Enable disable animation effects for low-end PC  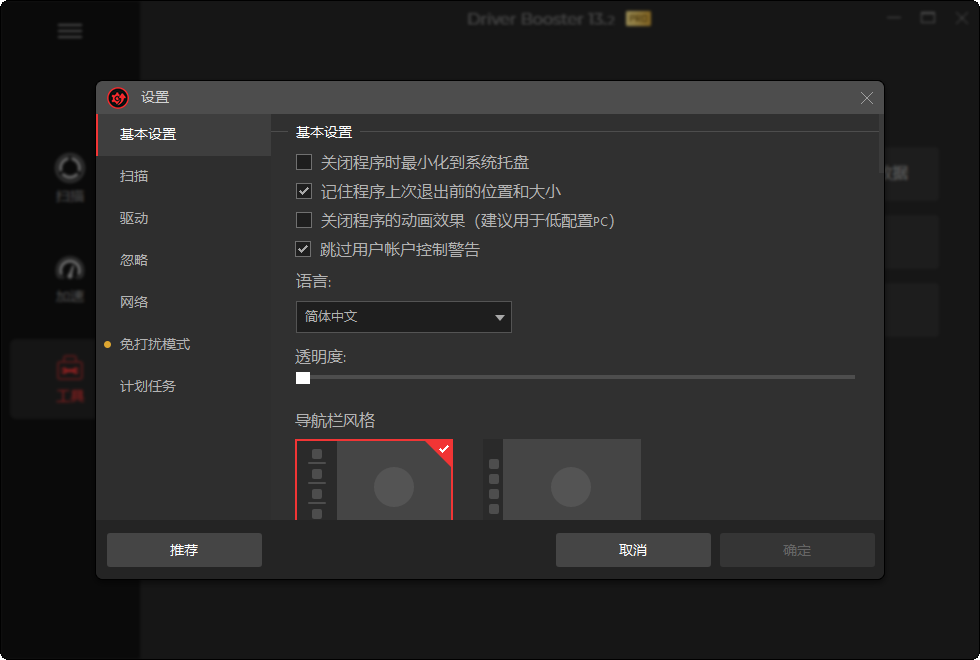pos(303,220)
